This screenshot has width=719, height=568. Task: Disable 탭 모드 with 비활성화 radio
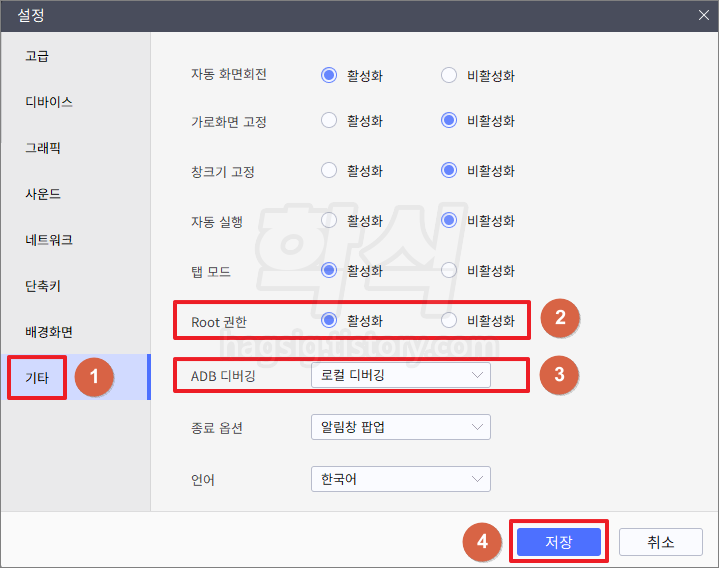pos(448,270)
